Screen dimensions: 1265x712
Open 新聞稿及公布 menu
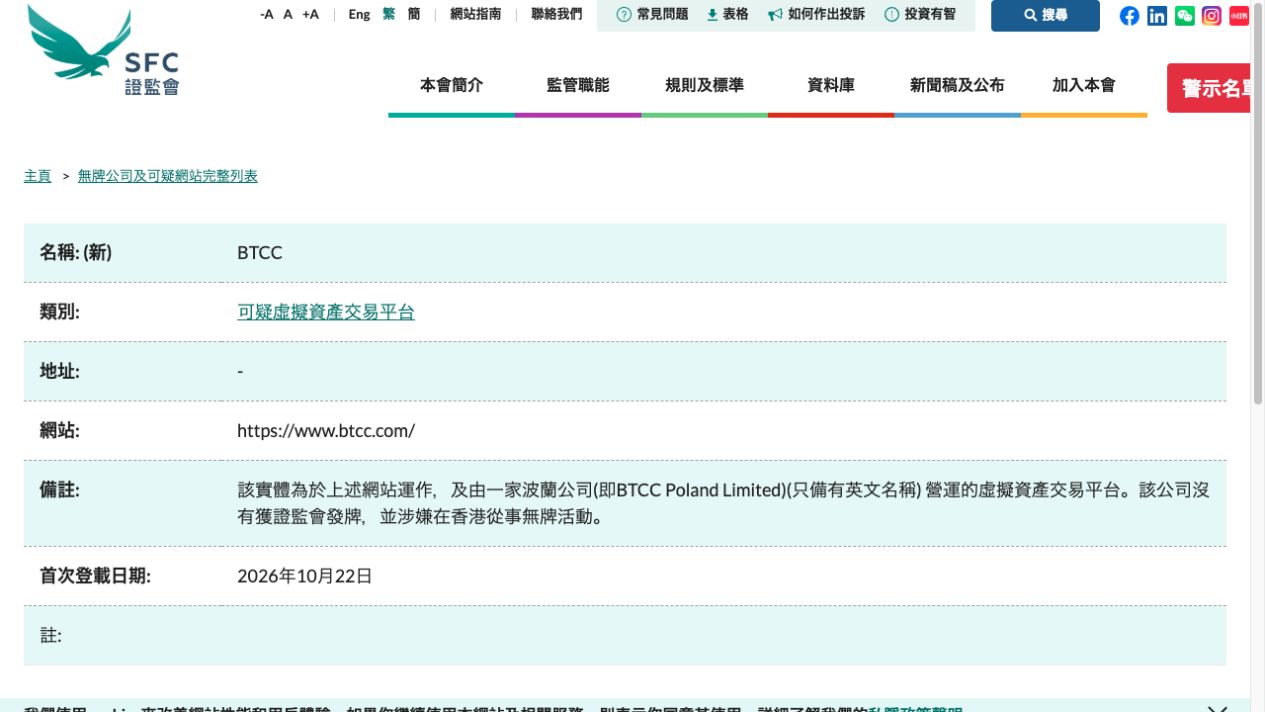coord(957,86)
